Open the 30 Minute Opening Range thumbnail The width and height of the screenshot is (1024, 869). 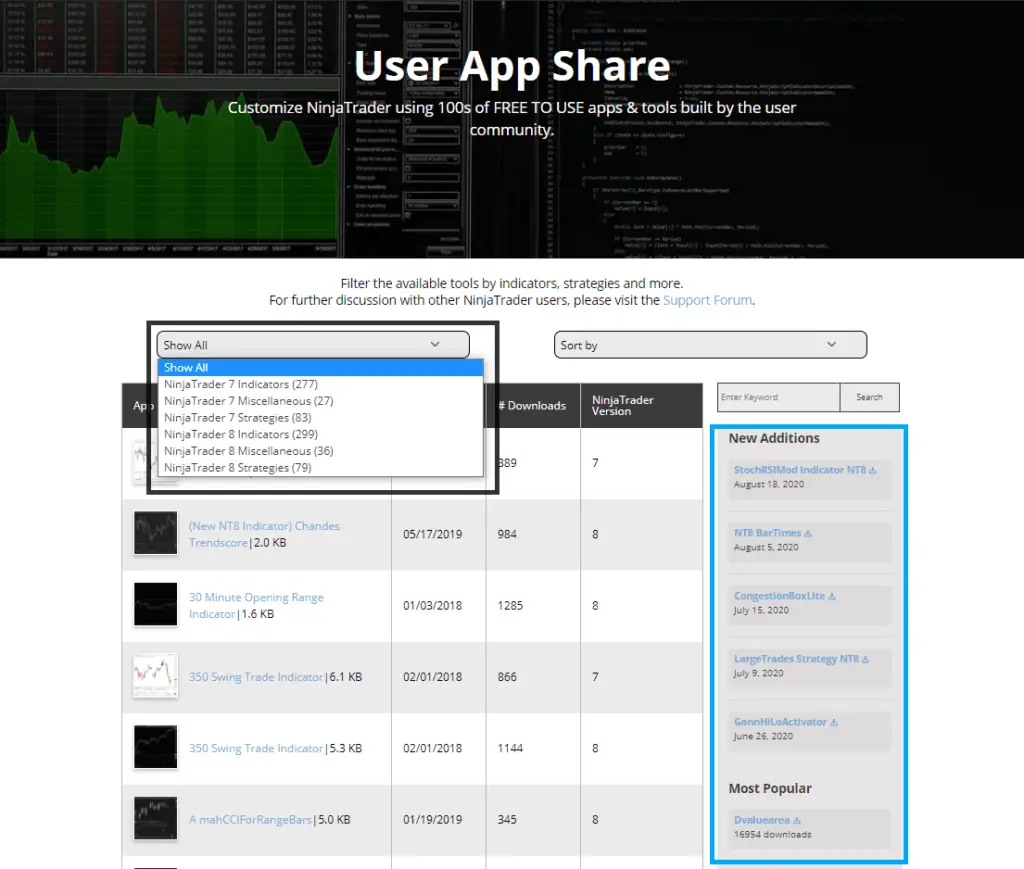[155, 605]
